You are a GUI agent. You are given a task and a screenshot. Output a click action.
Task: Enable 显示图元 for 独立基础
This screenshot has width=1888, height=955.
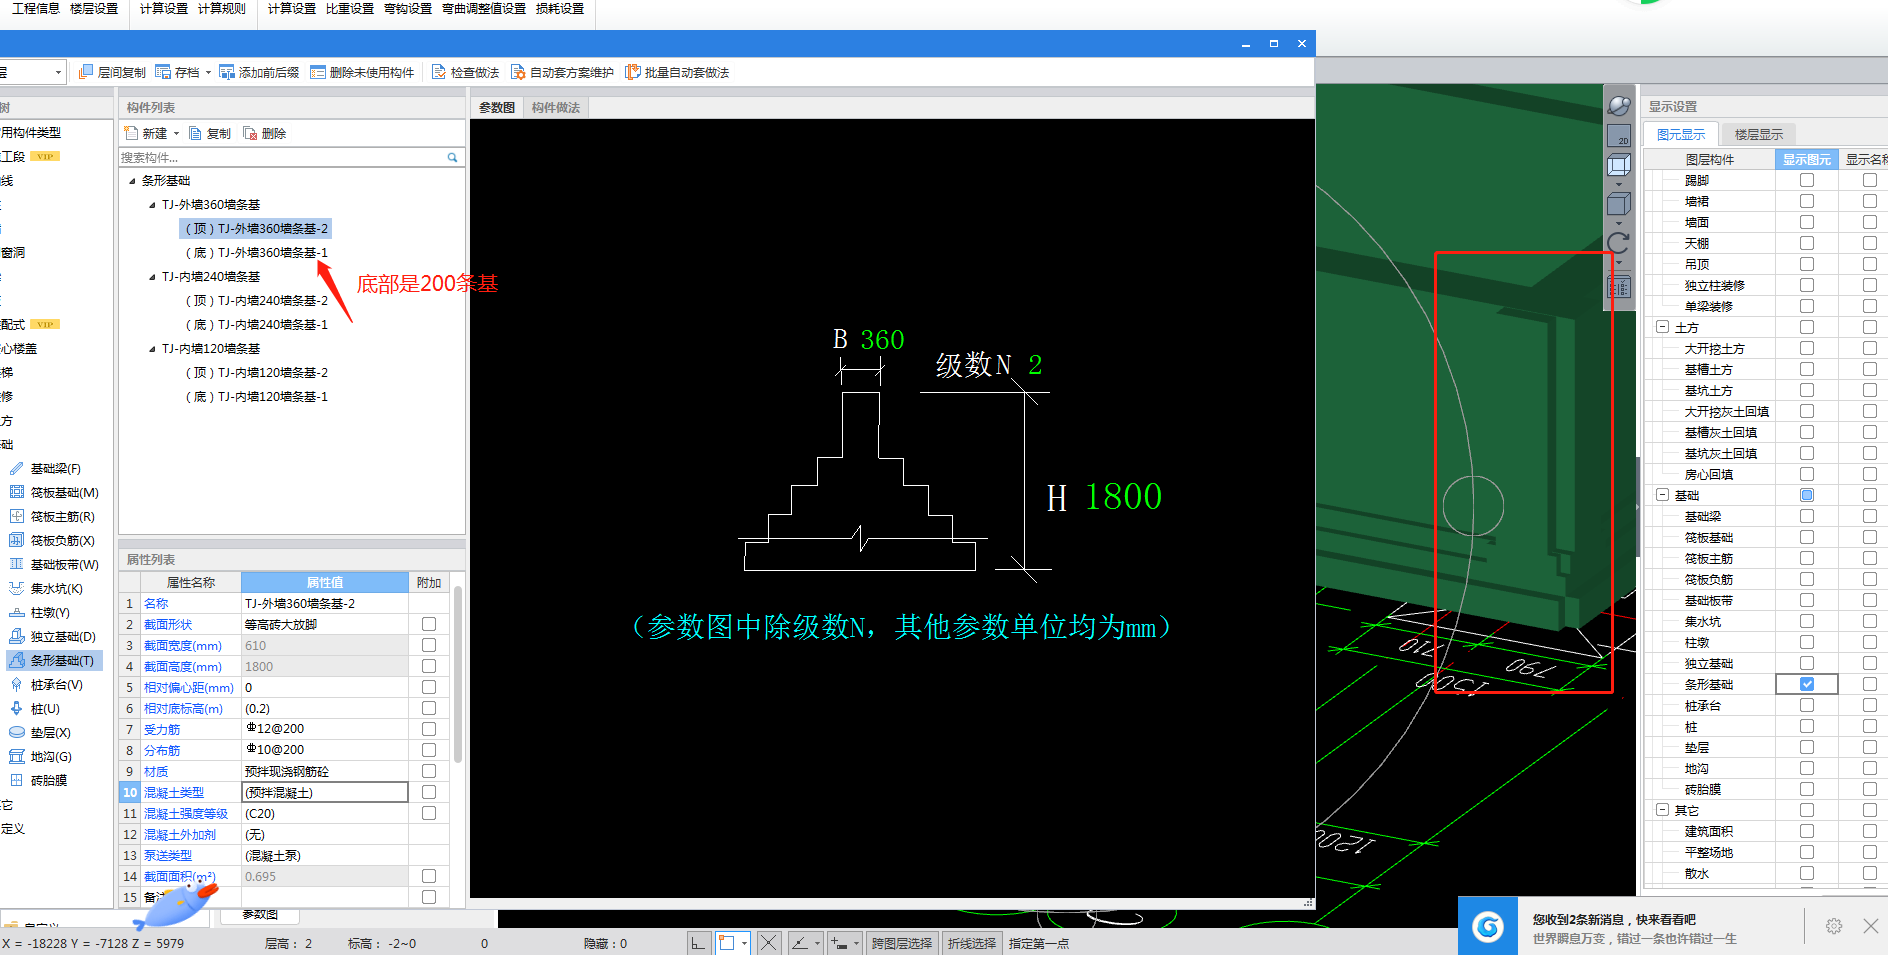(x=1807, y=663)
